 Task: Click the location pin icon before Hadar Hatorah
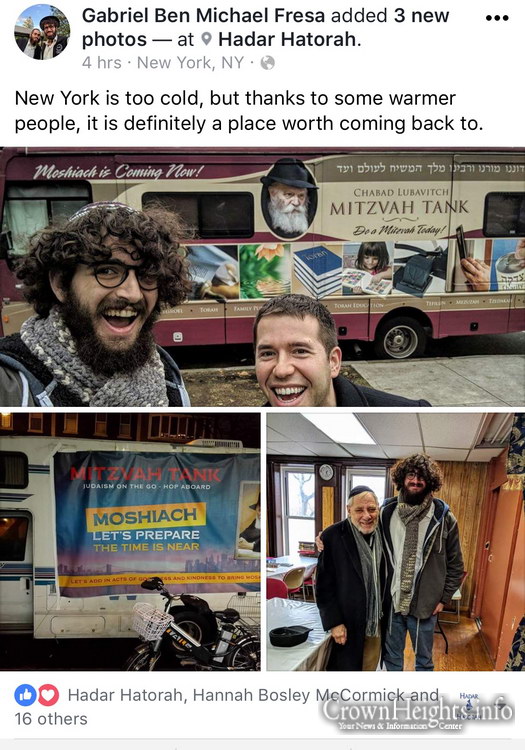point(206,39)
